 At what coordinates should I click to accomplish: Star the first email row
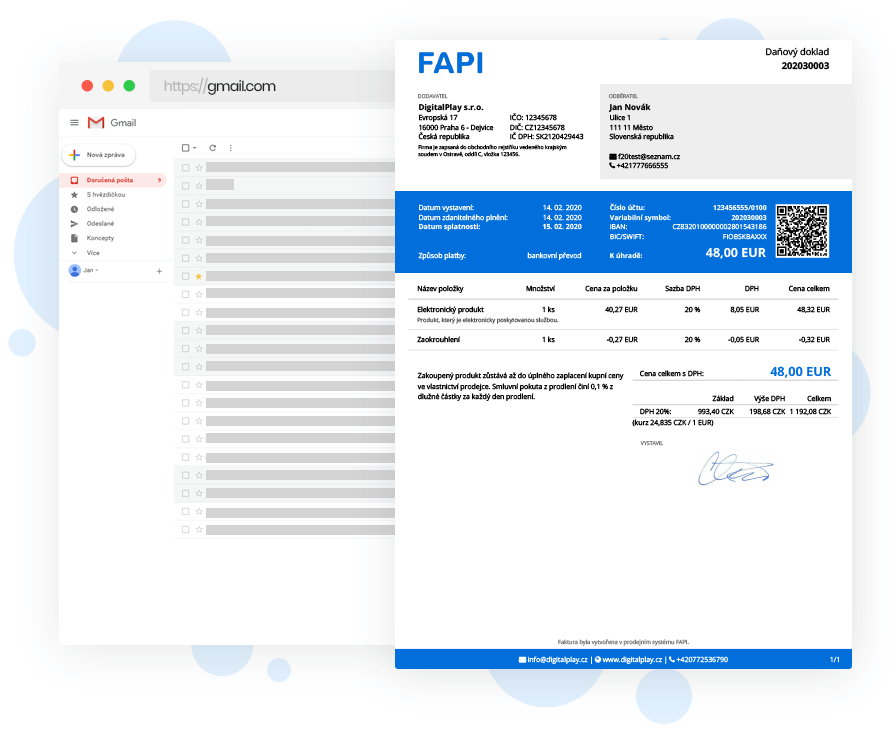199,167
